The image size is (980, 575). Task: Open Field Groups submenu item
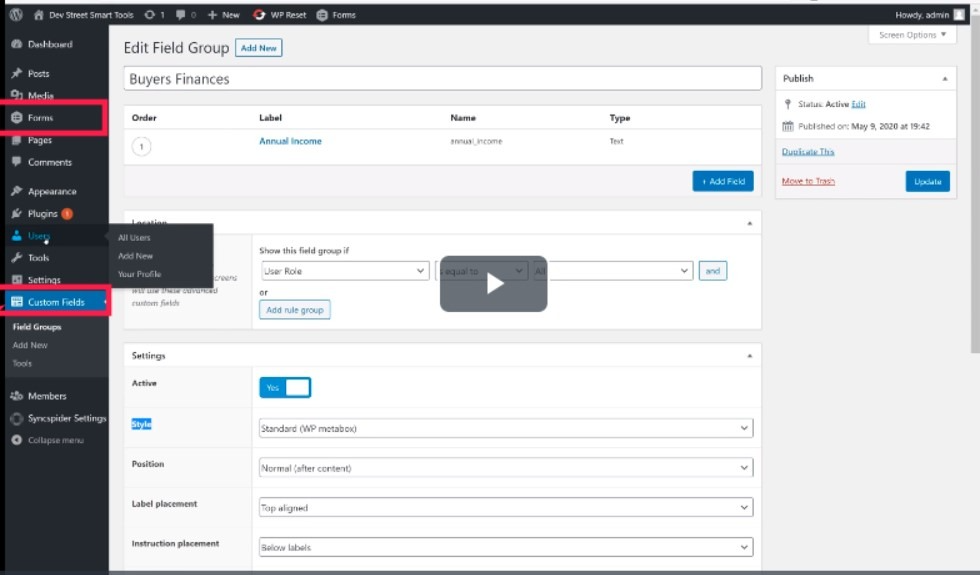point(37,327)
